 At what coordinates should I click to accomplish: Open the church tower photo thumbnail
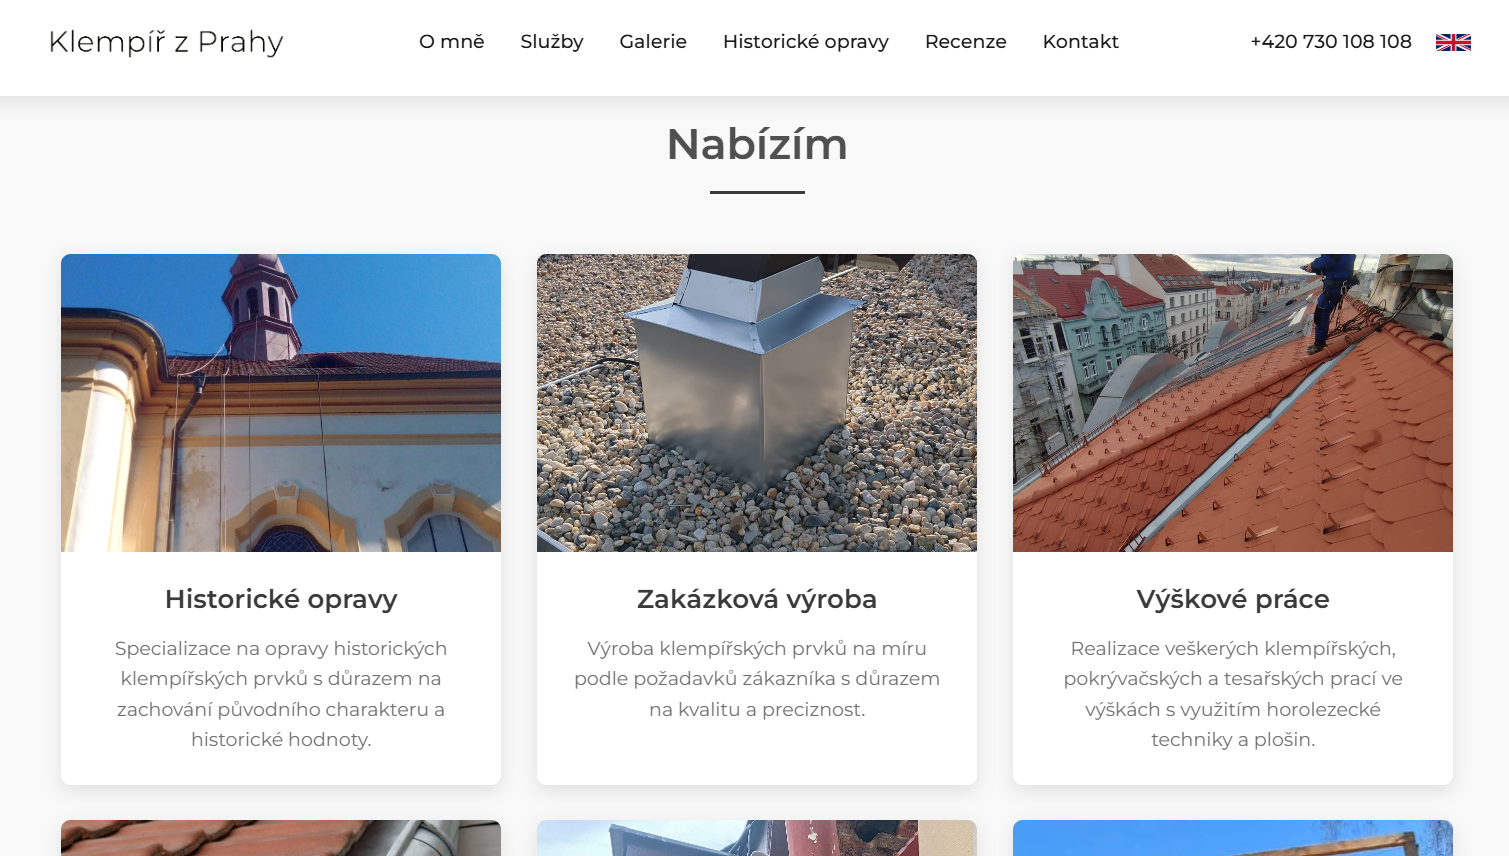point(281,403)
